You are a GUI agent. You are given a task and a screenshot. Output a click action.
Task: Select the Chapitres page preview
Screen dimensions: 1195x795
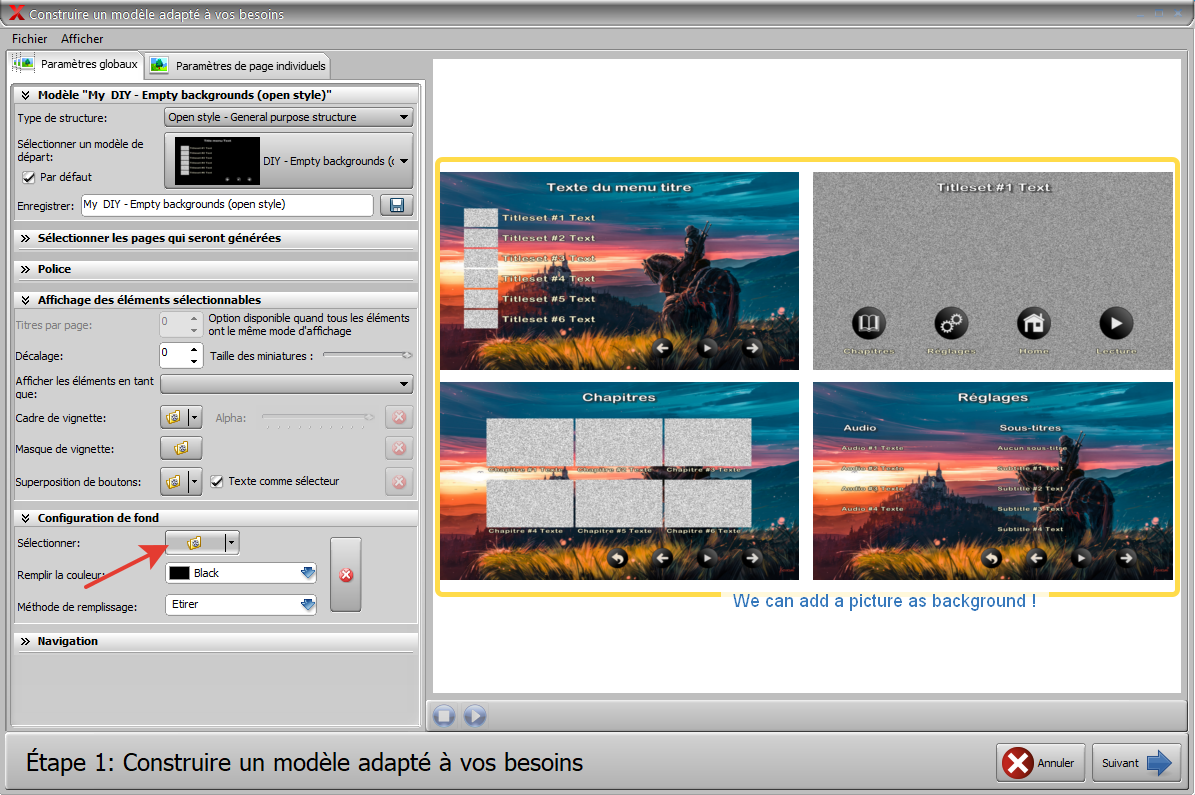(620, 481)
